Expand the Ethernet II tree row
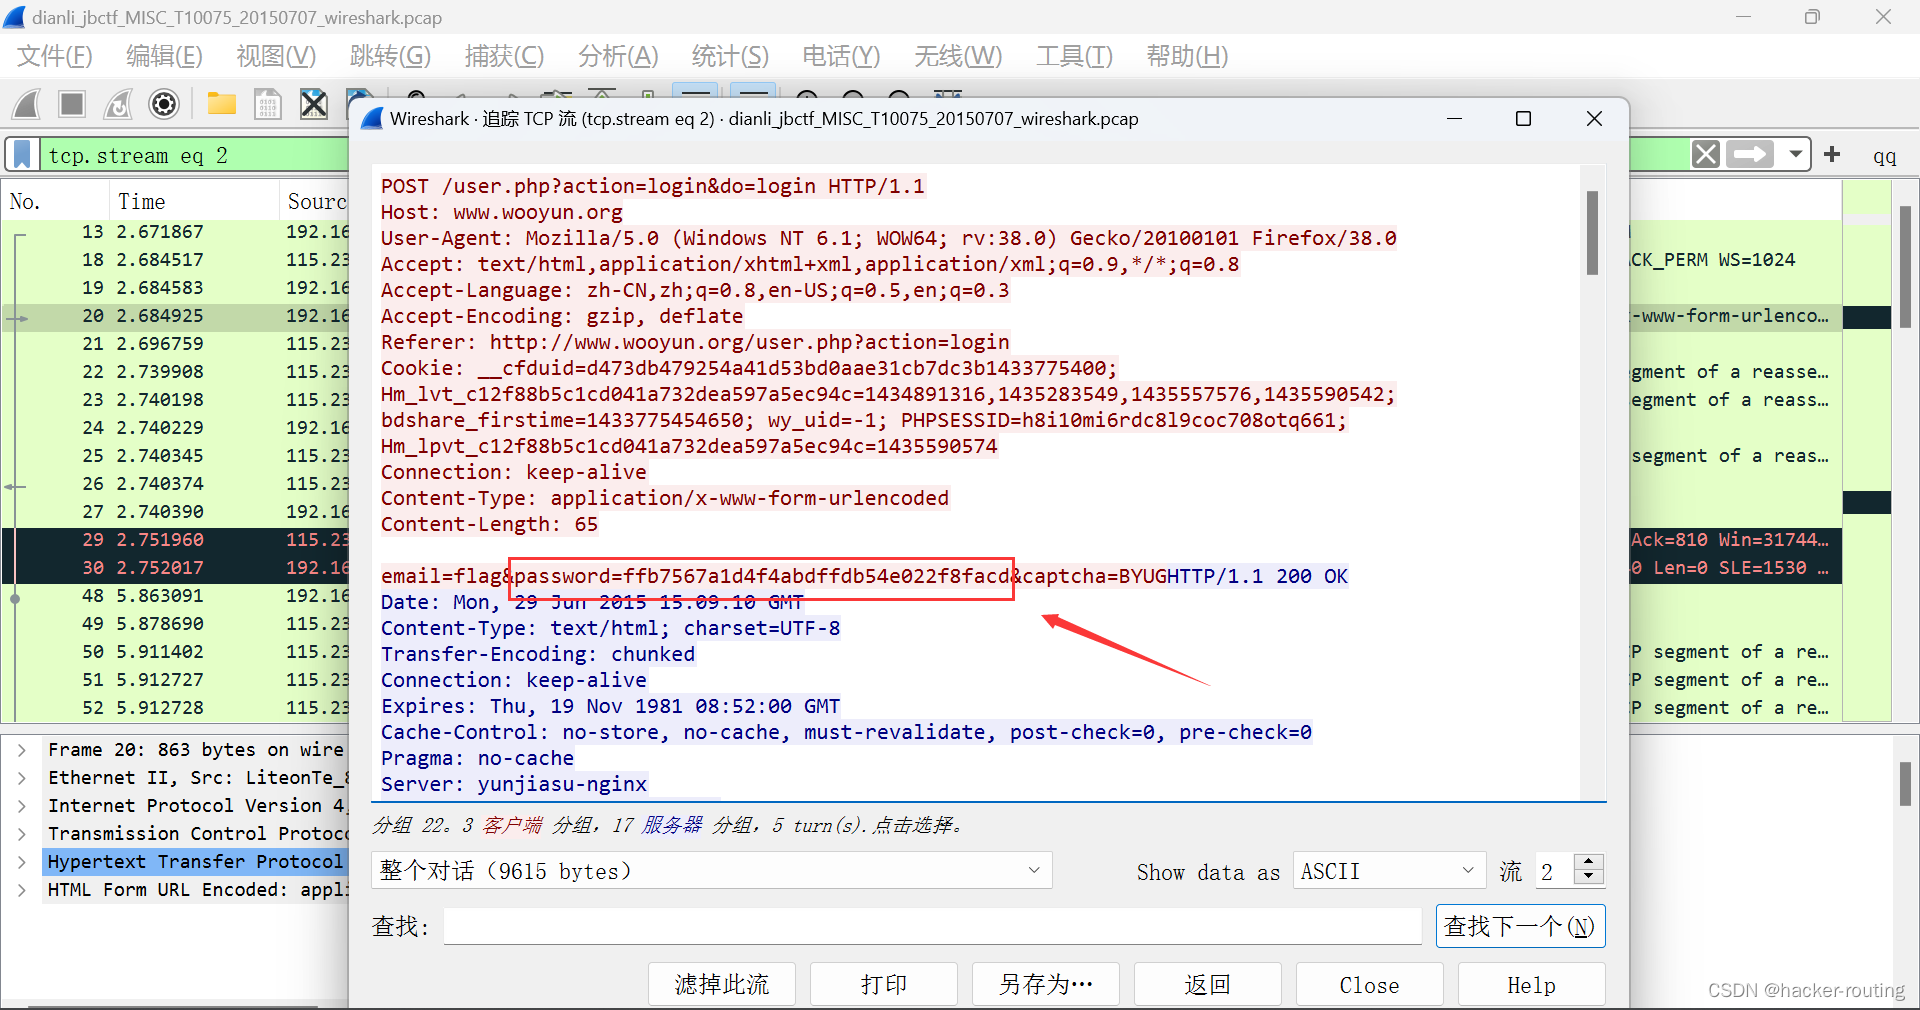 [22, 778]
